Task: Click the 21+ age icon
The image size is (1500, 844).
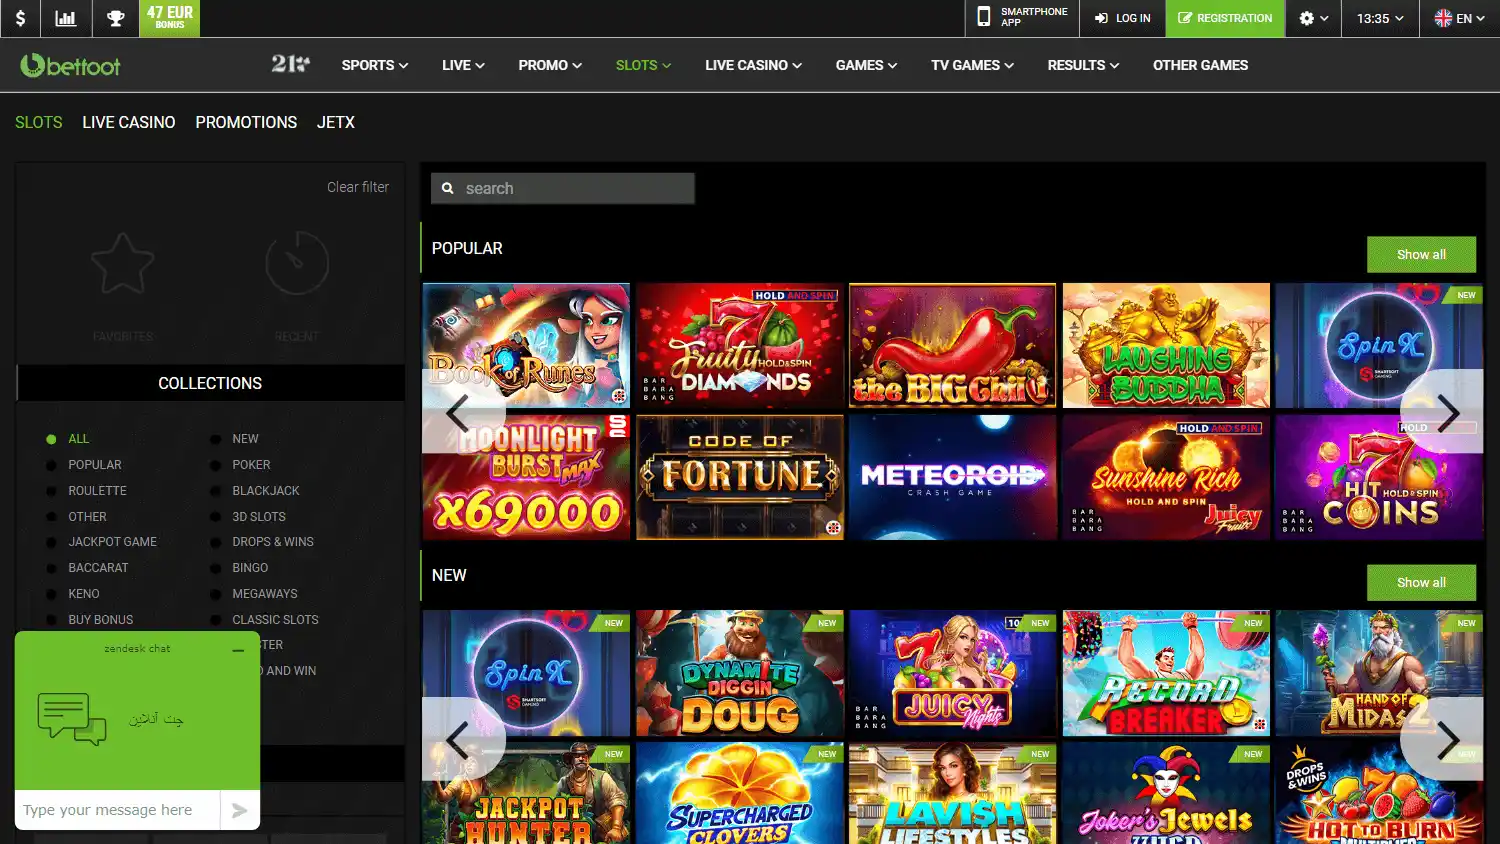Action: pos(290,64)
